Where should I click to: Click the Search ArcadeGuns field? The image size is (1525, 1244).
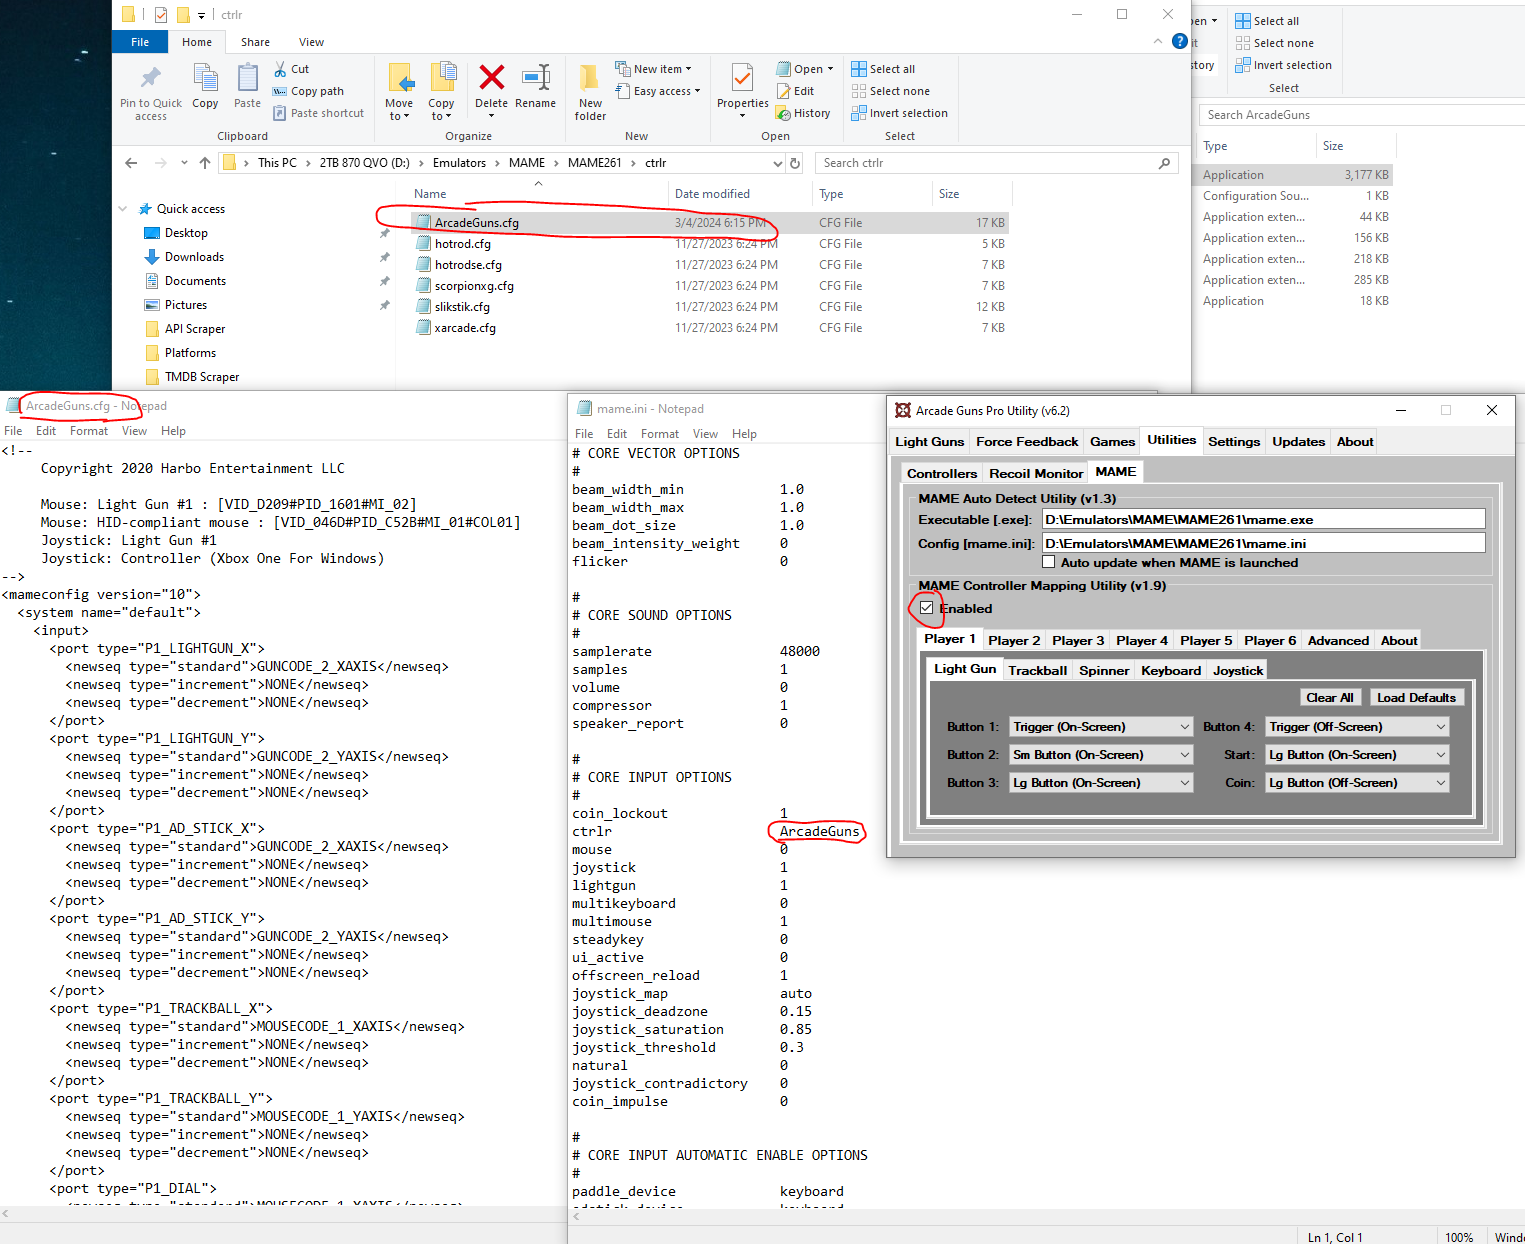(x=1362, y=115)
